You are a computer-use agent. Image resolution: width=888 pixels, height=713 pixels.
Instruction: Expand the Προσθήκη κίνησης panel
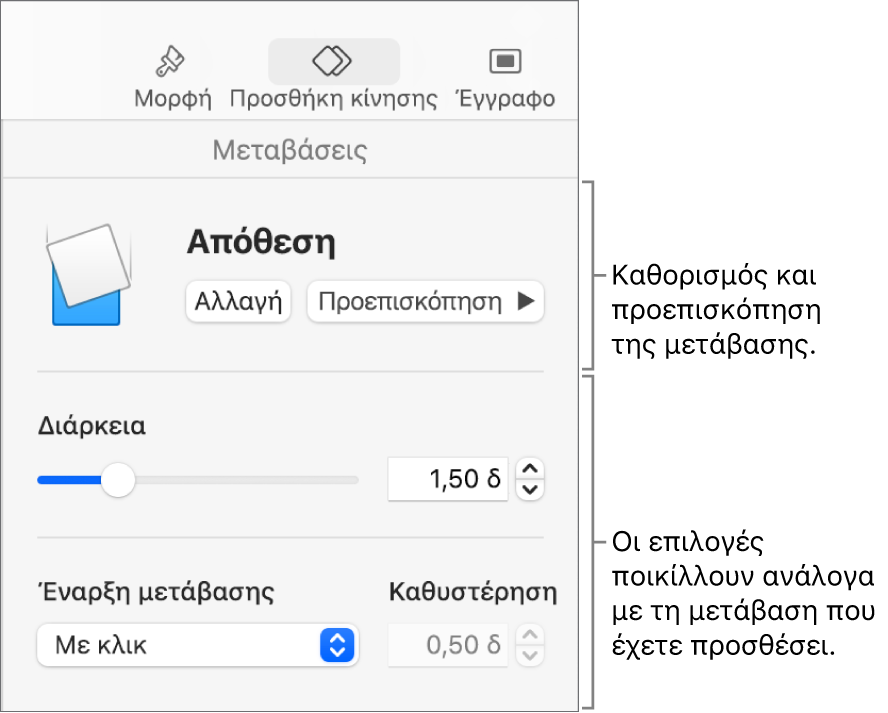click(333, 75)
